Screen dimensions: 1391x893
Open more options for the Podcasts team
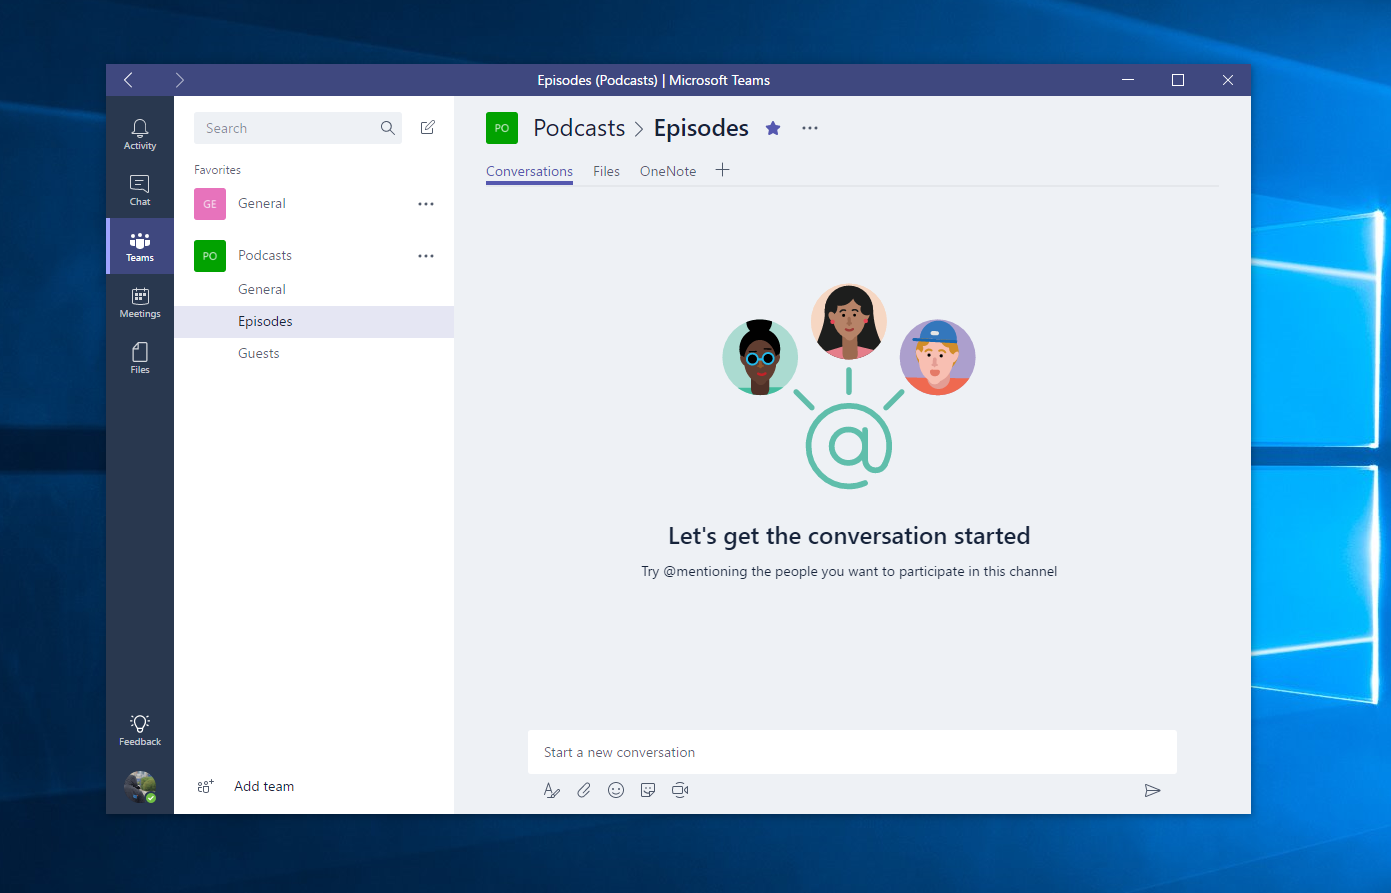tap(426, 255)
